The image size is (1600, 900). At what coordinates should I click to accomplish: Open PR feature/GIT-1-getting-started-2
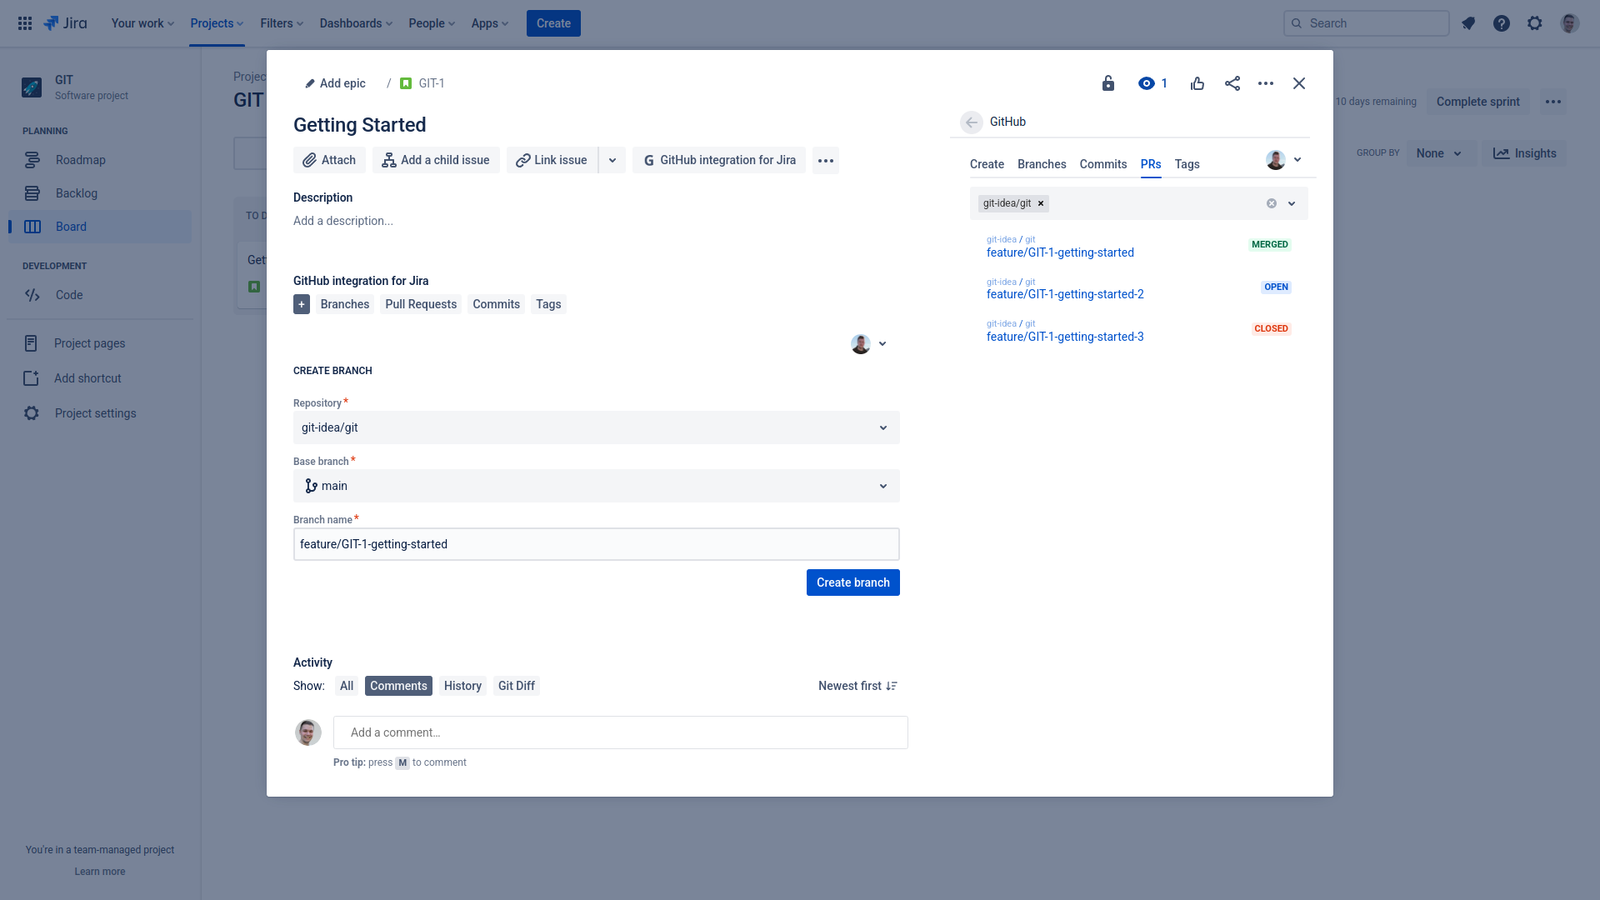[x=1065, y=295]
